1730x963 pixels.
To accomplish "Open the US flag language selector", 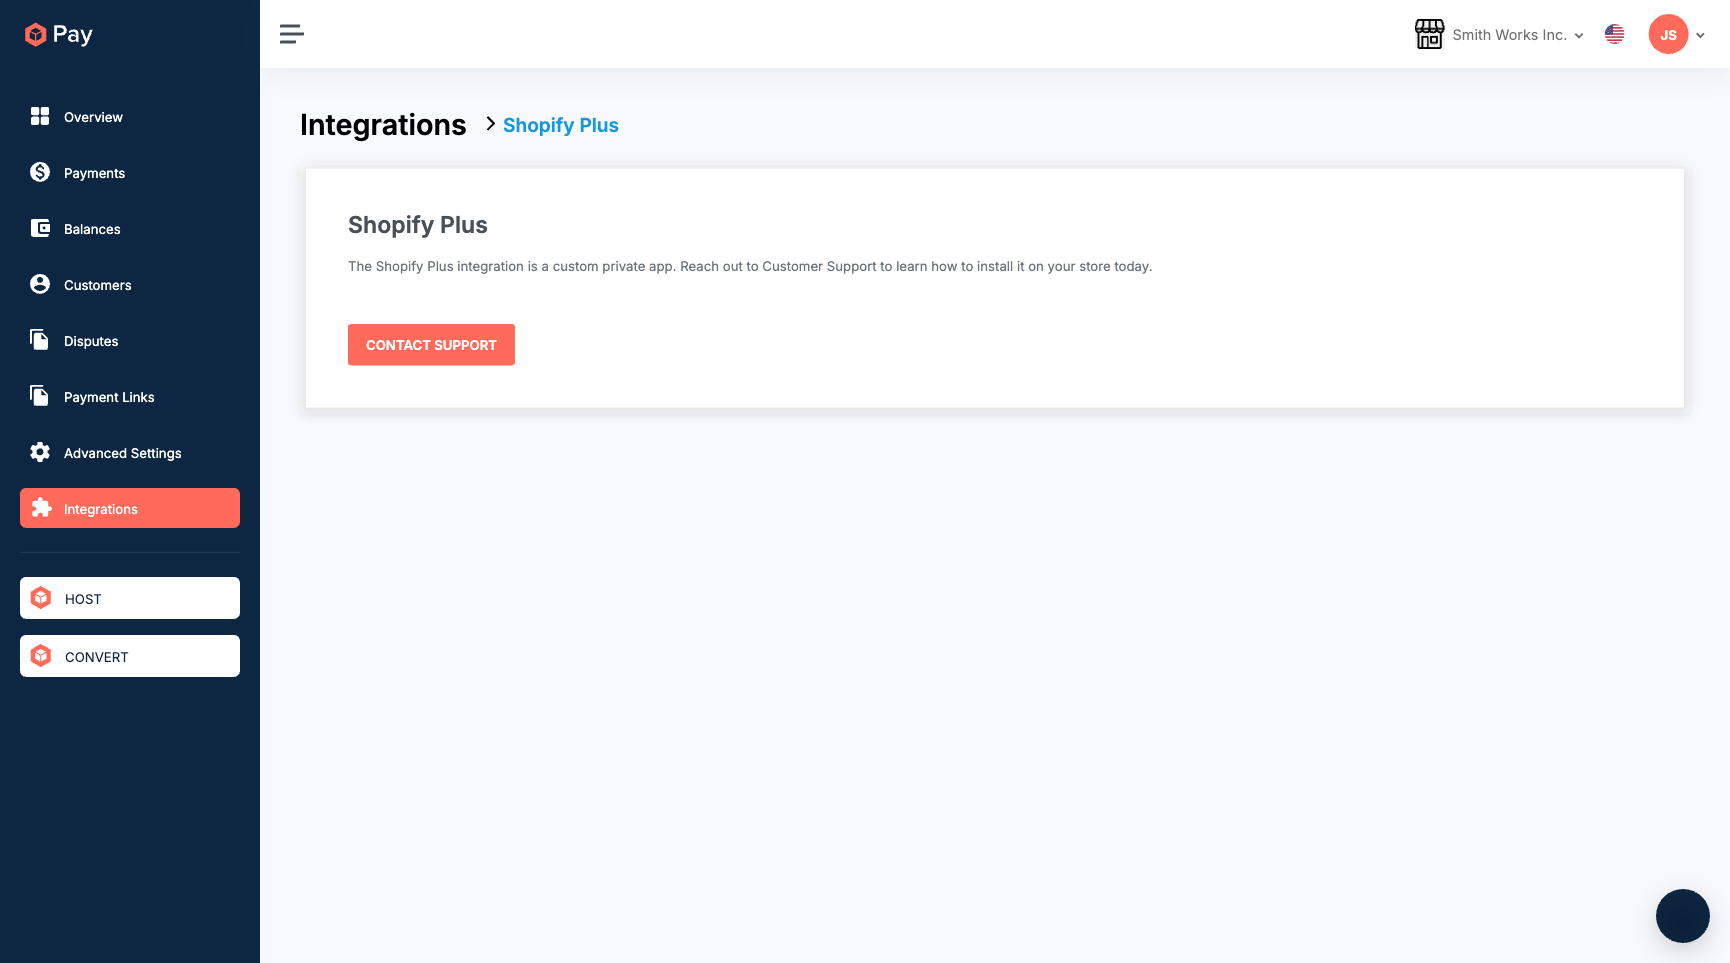I will (x=1614, y=34).
